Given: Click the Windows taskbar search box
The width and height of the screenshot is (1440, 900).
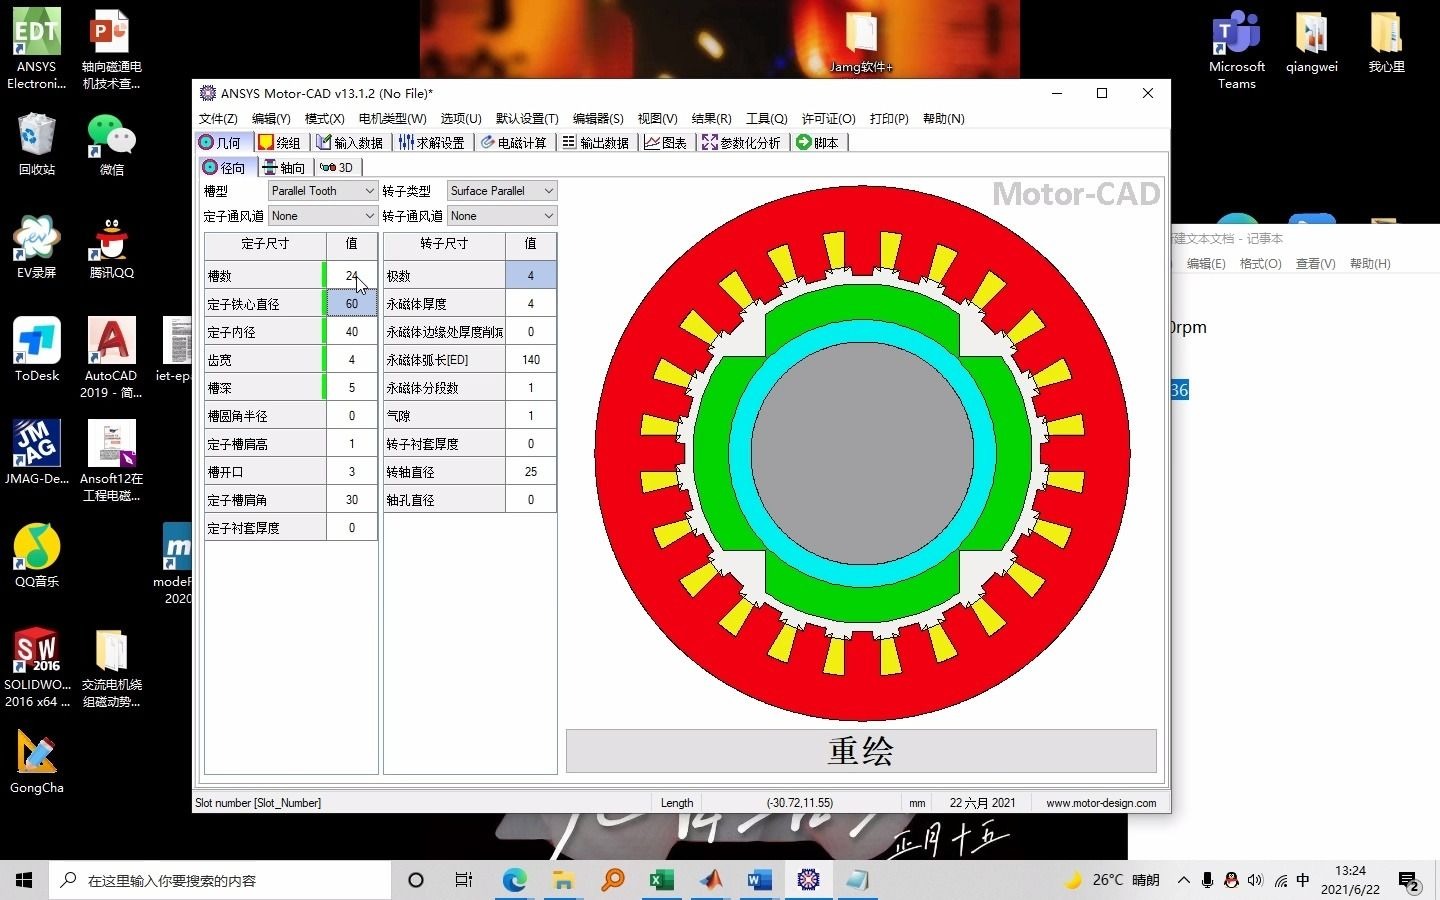Looking at the screenshot, I should point(220,880).
